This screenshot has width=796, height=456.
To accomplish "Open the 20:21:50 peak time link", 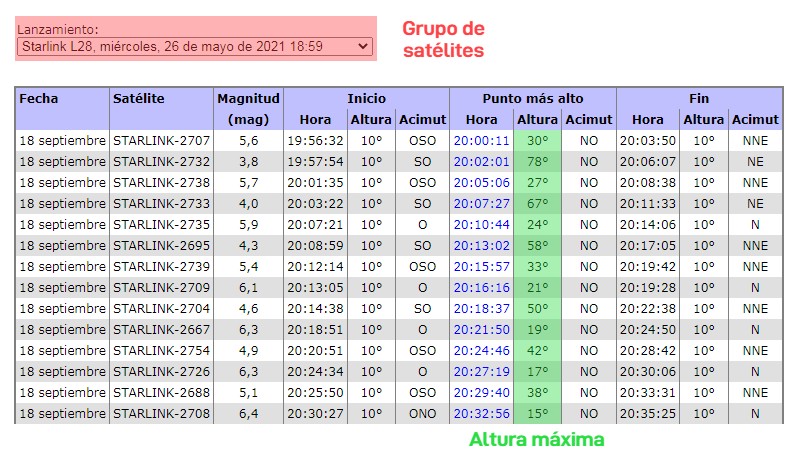I will [481, 330].
